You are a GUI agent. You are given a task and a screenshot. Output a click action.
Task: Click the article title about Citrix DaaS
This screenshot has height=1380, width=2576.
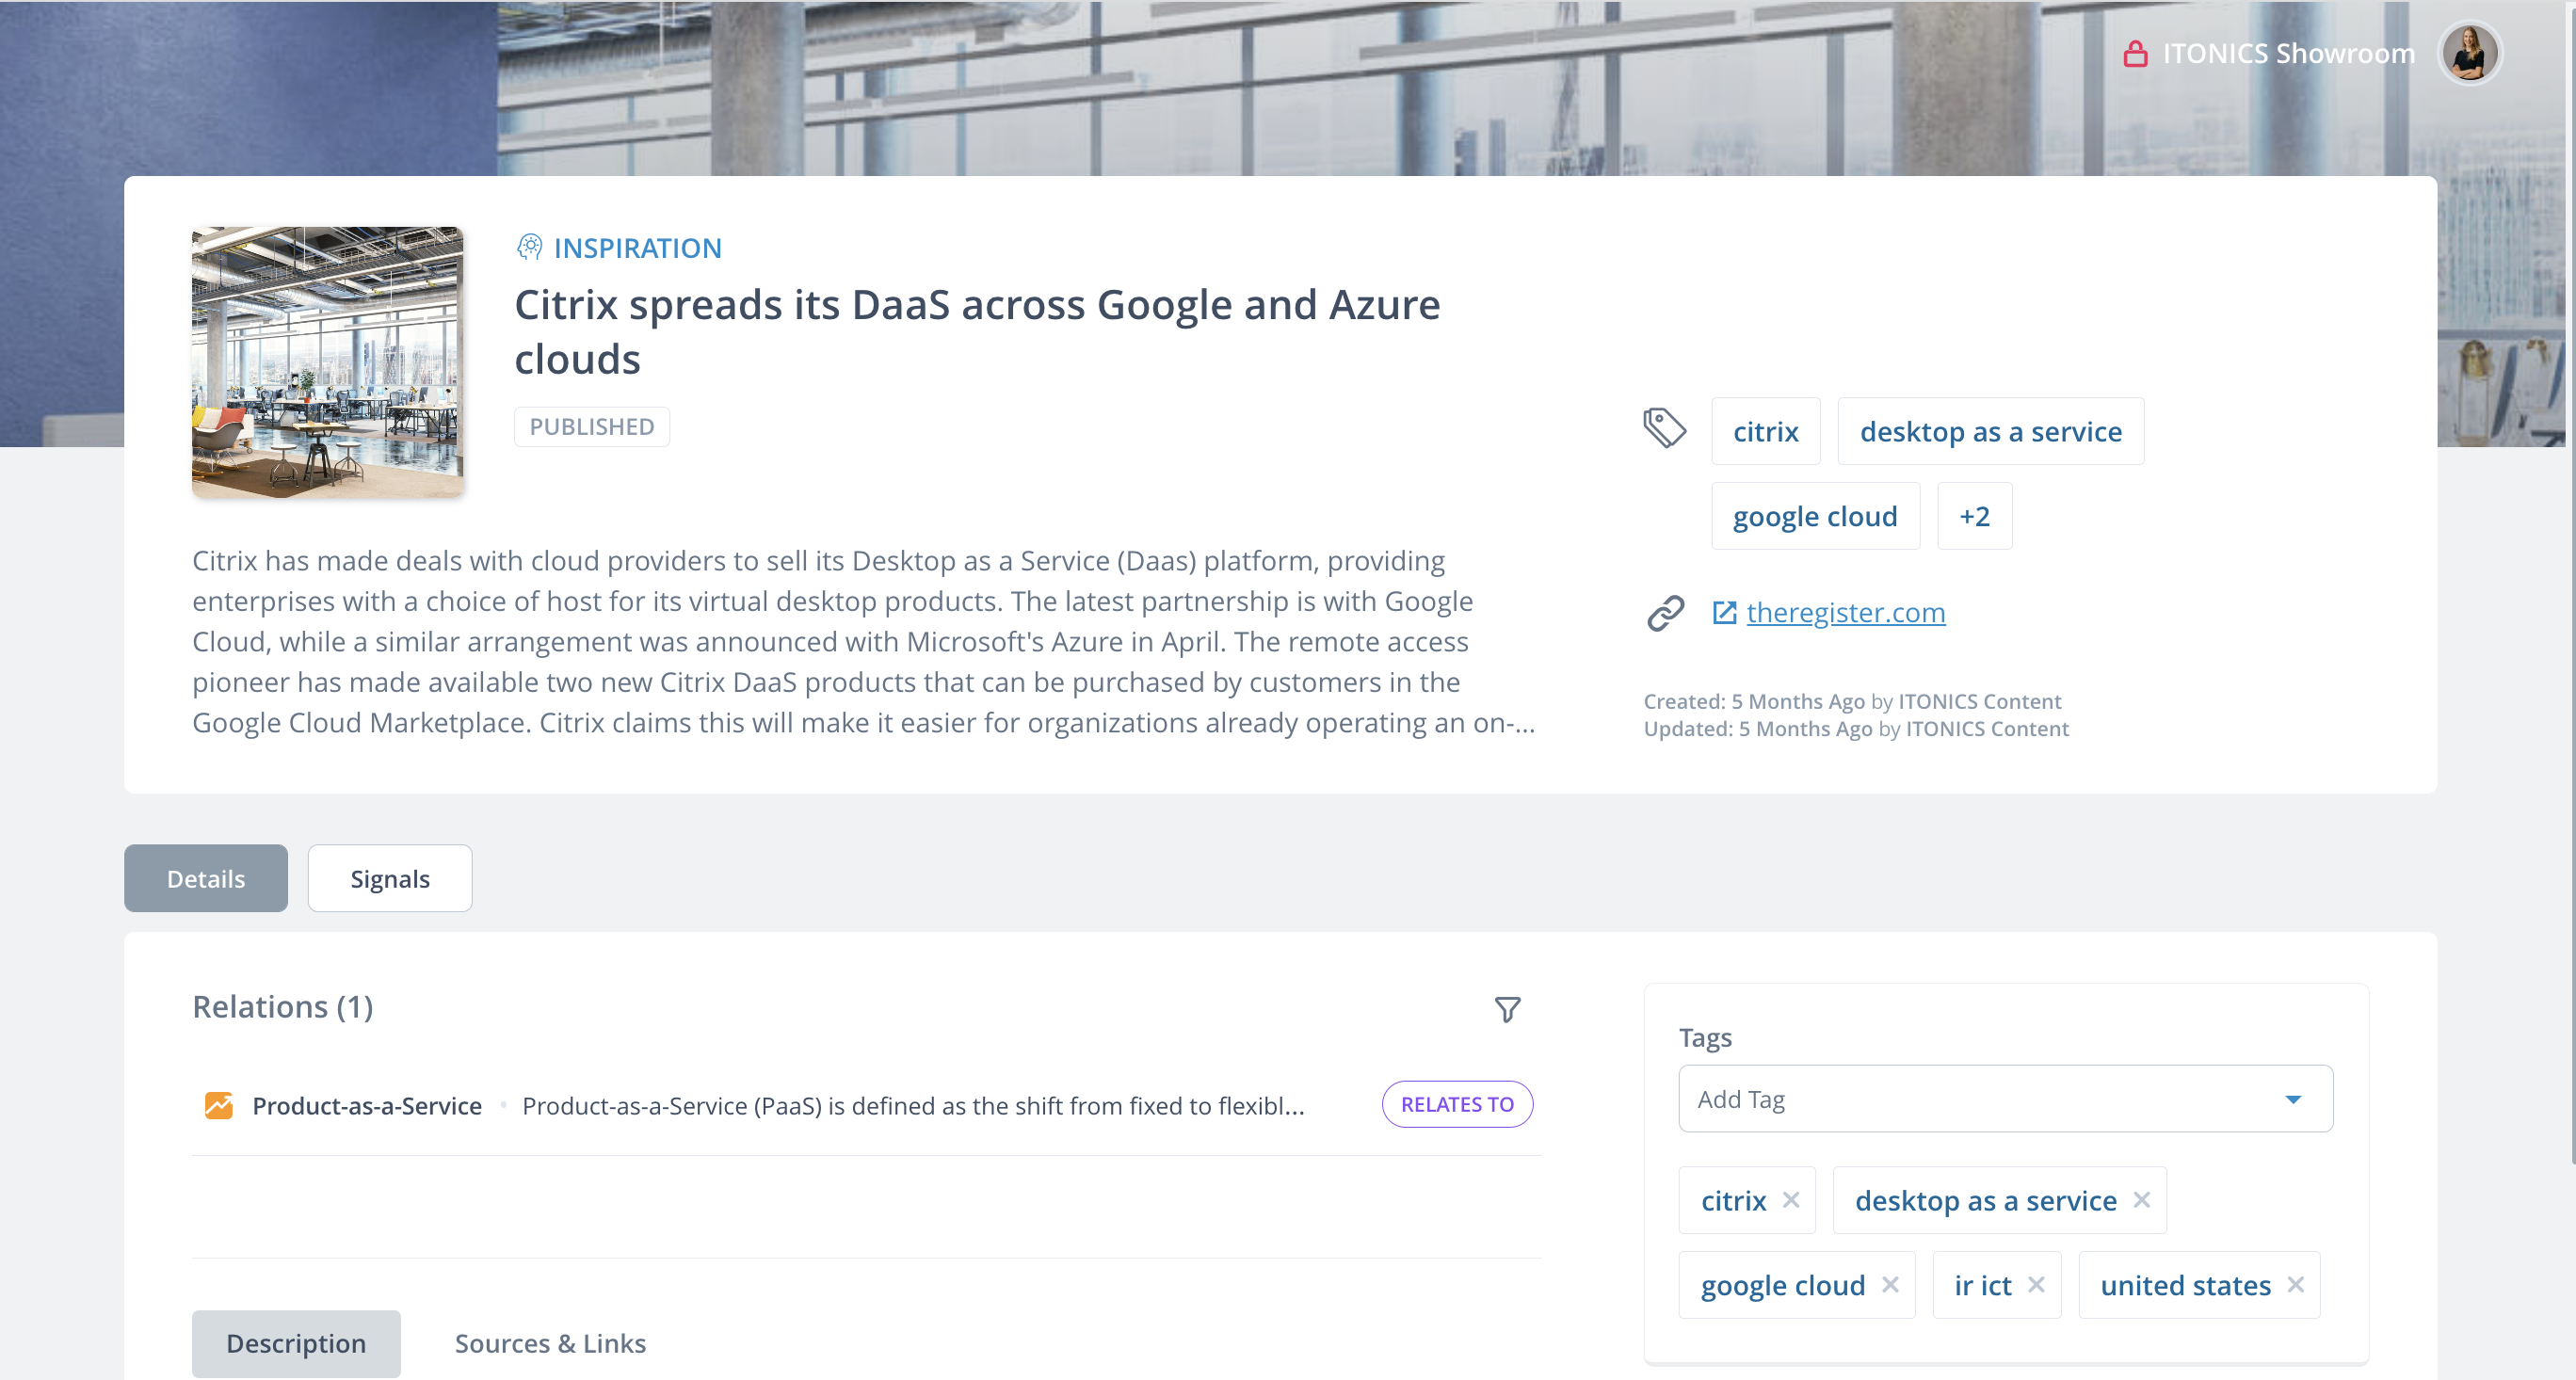(x=977, y=331)
